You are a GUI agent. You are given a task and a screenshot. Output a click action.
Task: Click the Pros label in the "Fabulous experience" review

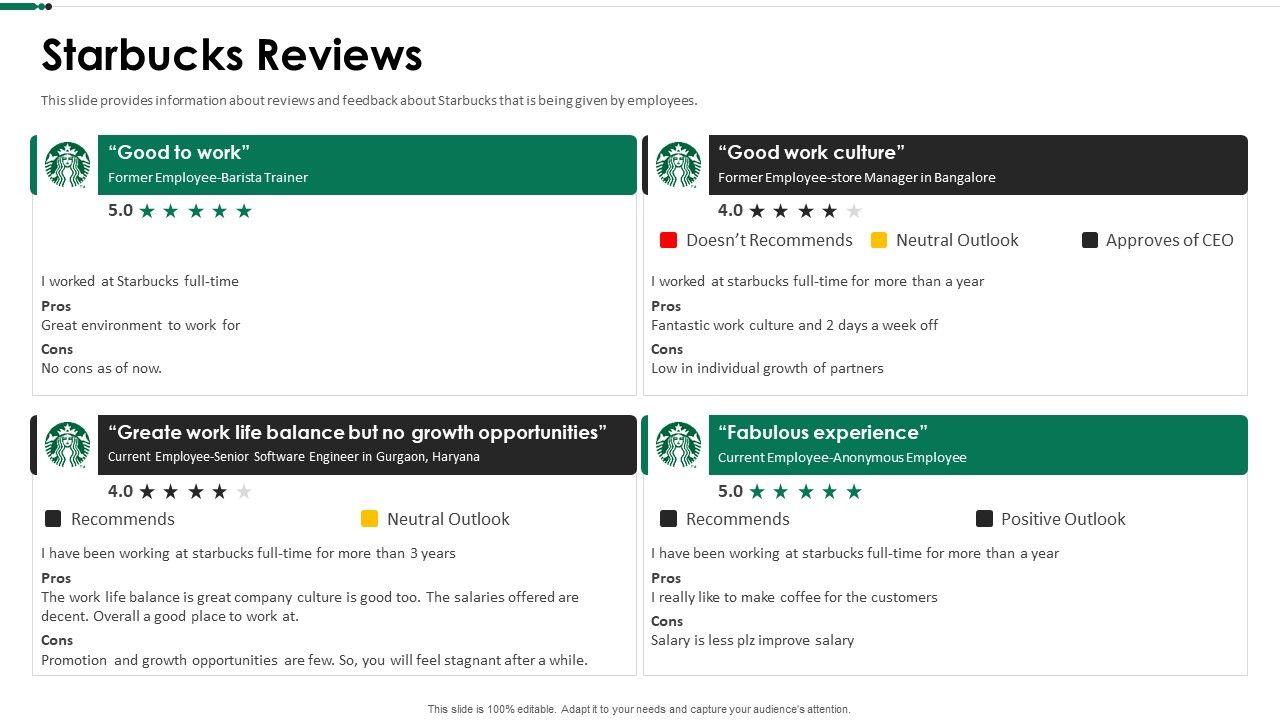click(666, 578)
